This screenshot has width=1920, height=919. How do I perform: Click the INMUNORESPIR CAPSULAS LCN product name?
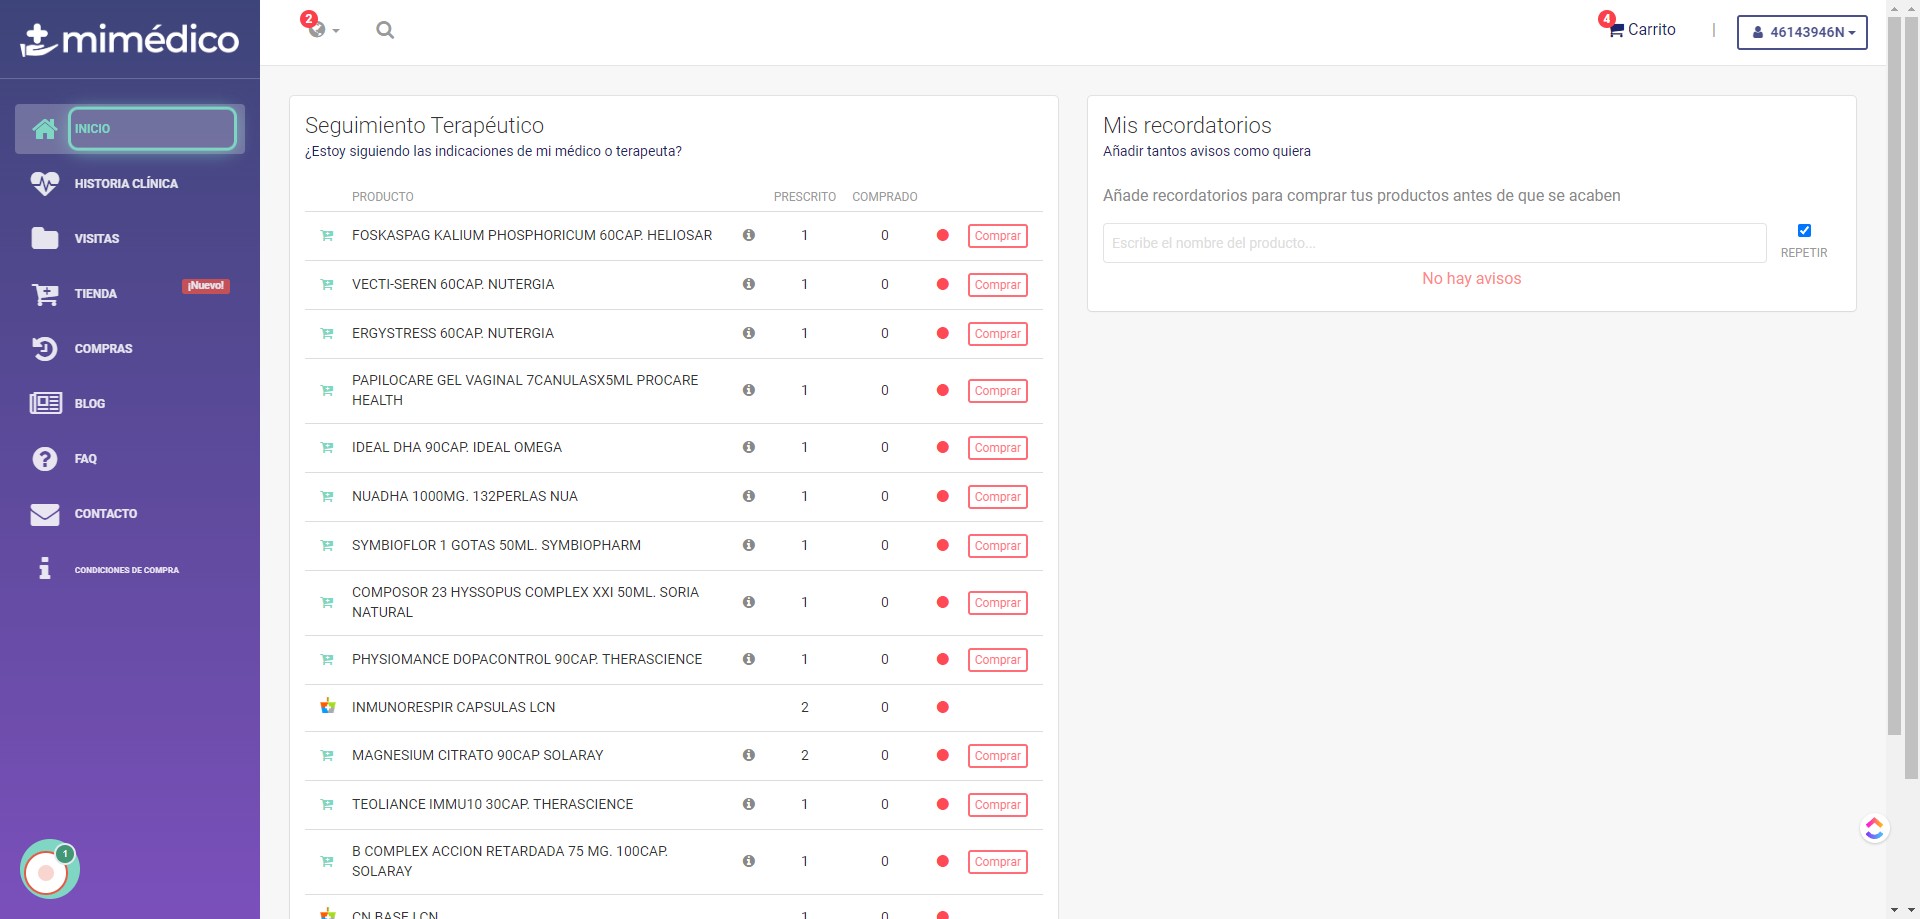453,707
